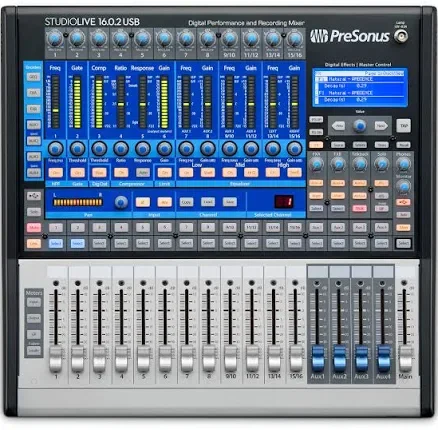
Task: Toggle the pink Mute mode button
Action: point(34,228)
